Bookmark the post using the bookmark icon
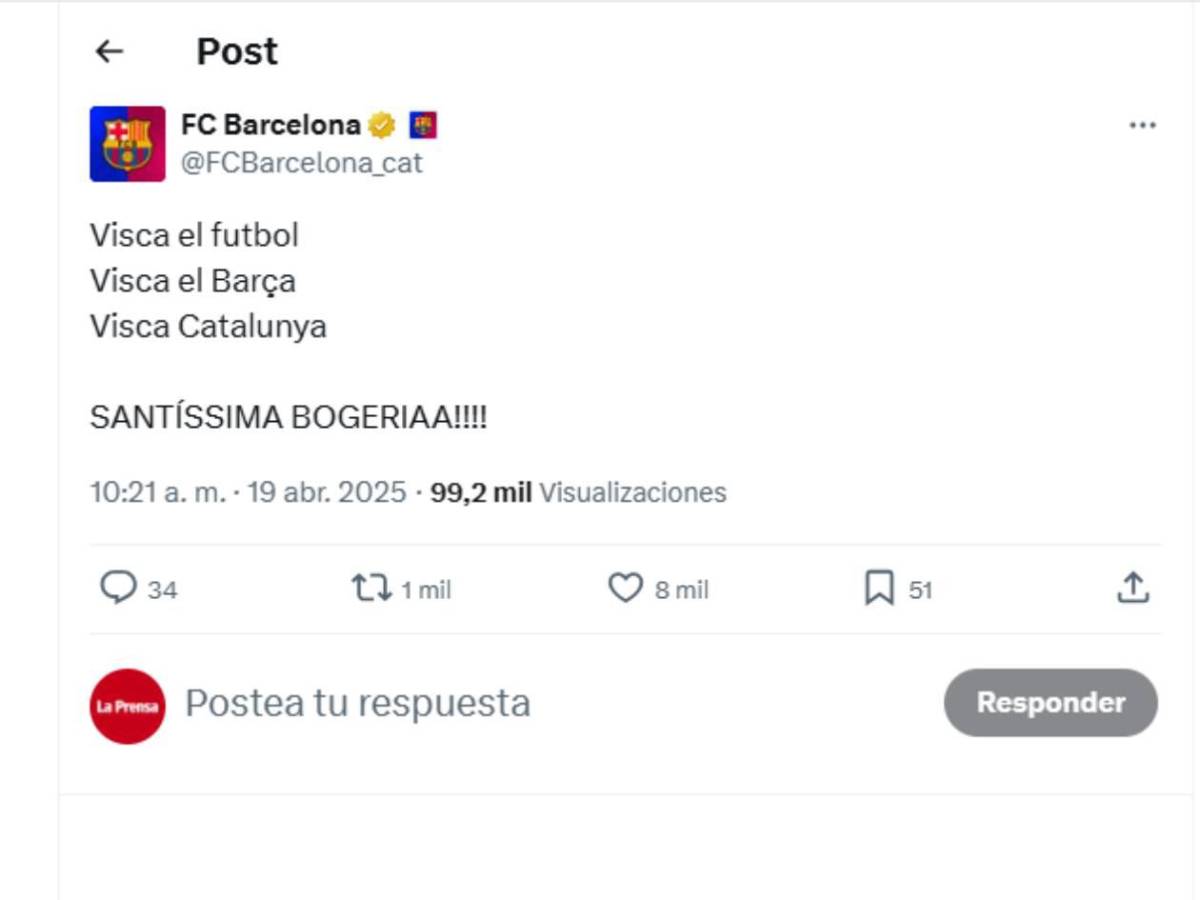1200x900 pixels. coord(878,589)
